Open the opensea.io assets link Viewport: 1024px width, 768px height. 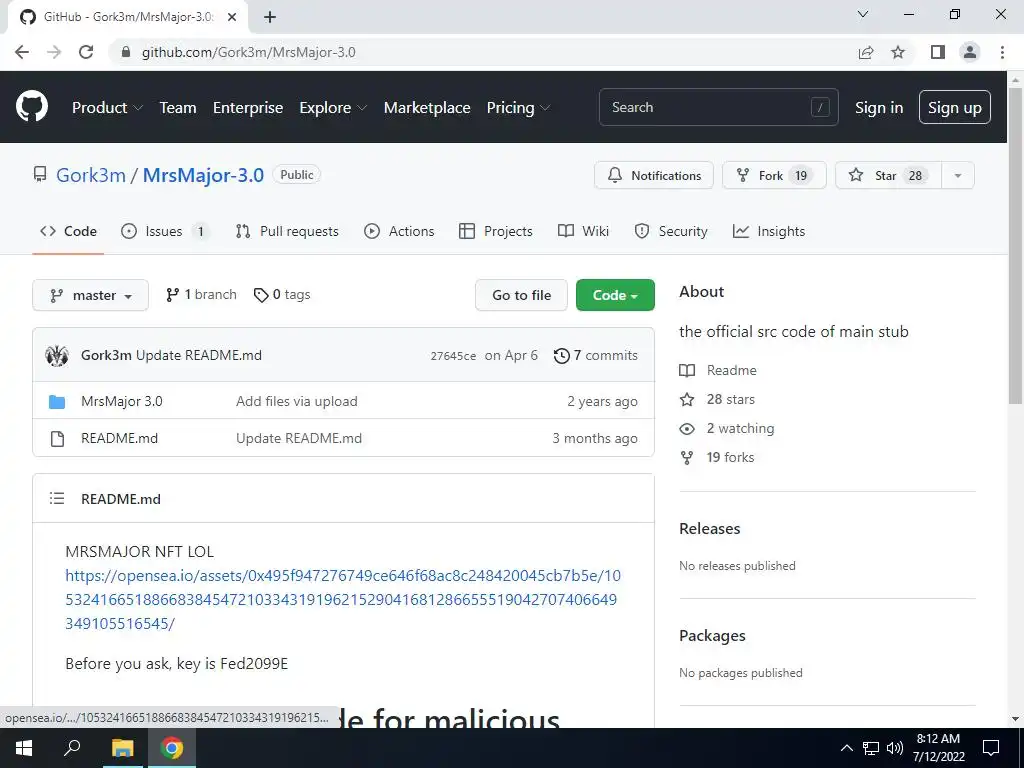point(343,600)
